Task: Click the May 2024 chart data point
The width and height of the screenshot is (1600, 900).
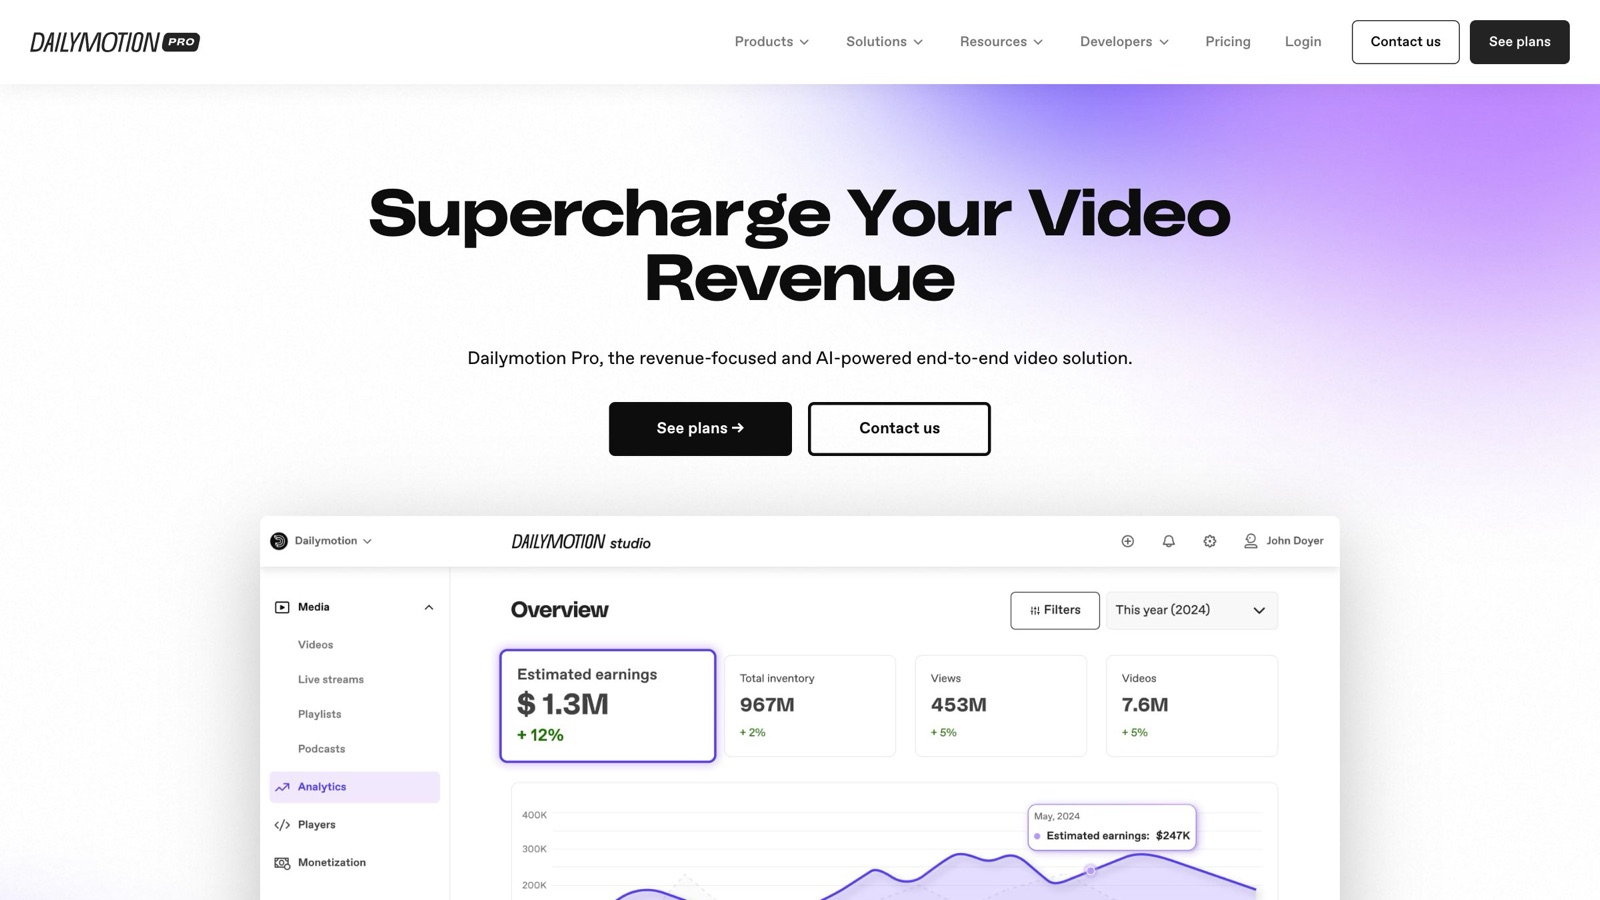Action: 1091,871
